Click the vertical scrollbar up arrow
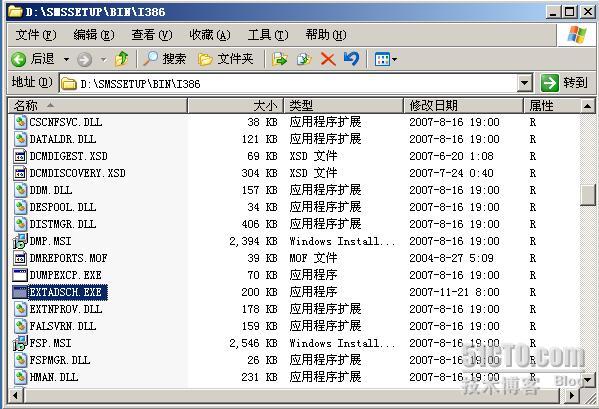The width and height of the screenshot is (599, 409). [587, 106]
